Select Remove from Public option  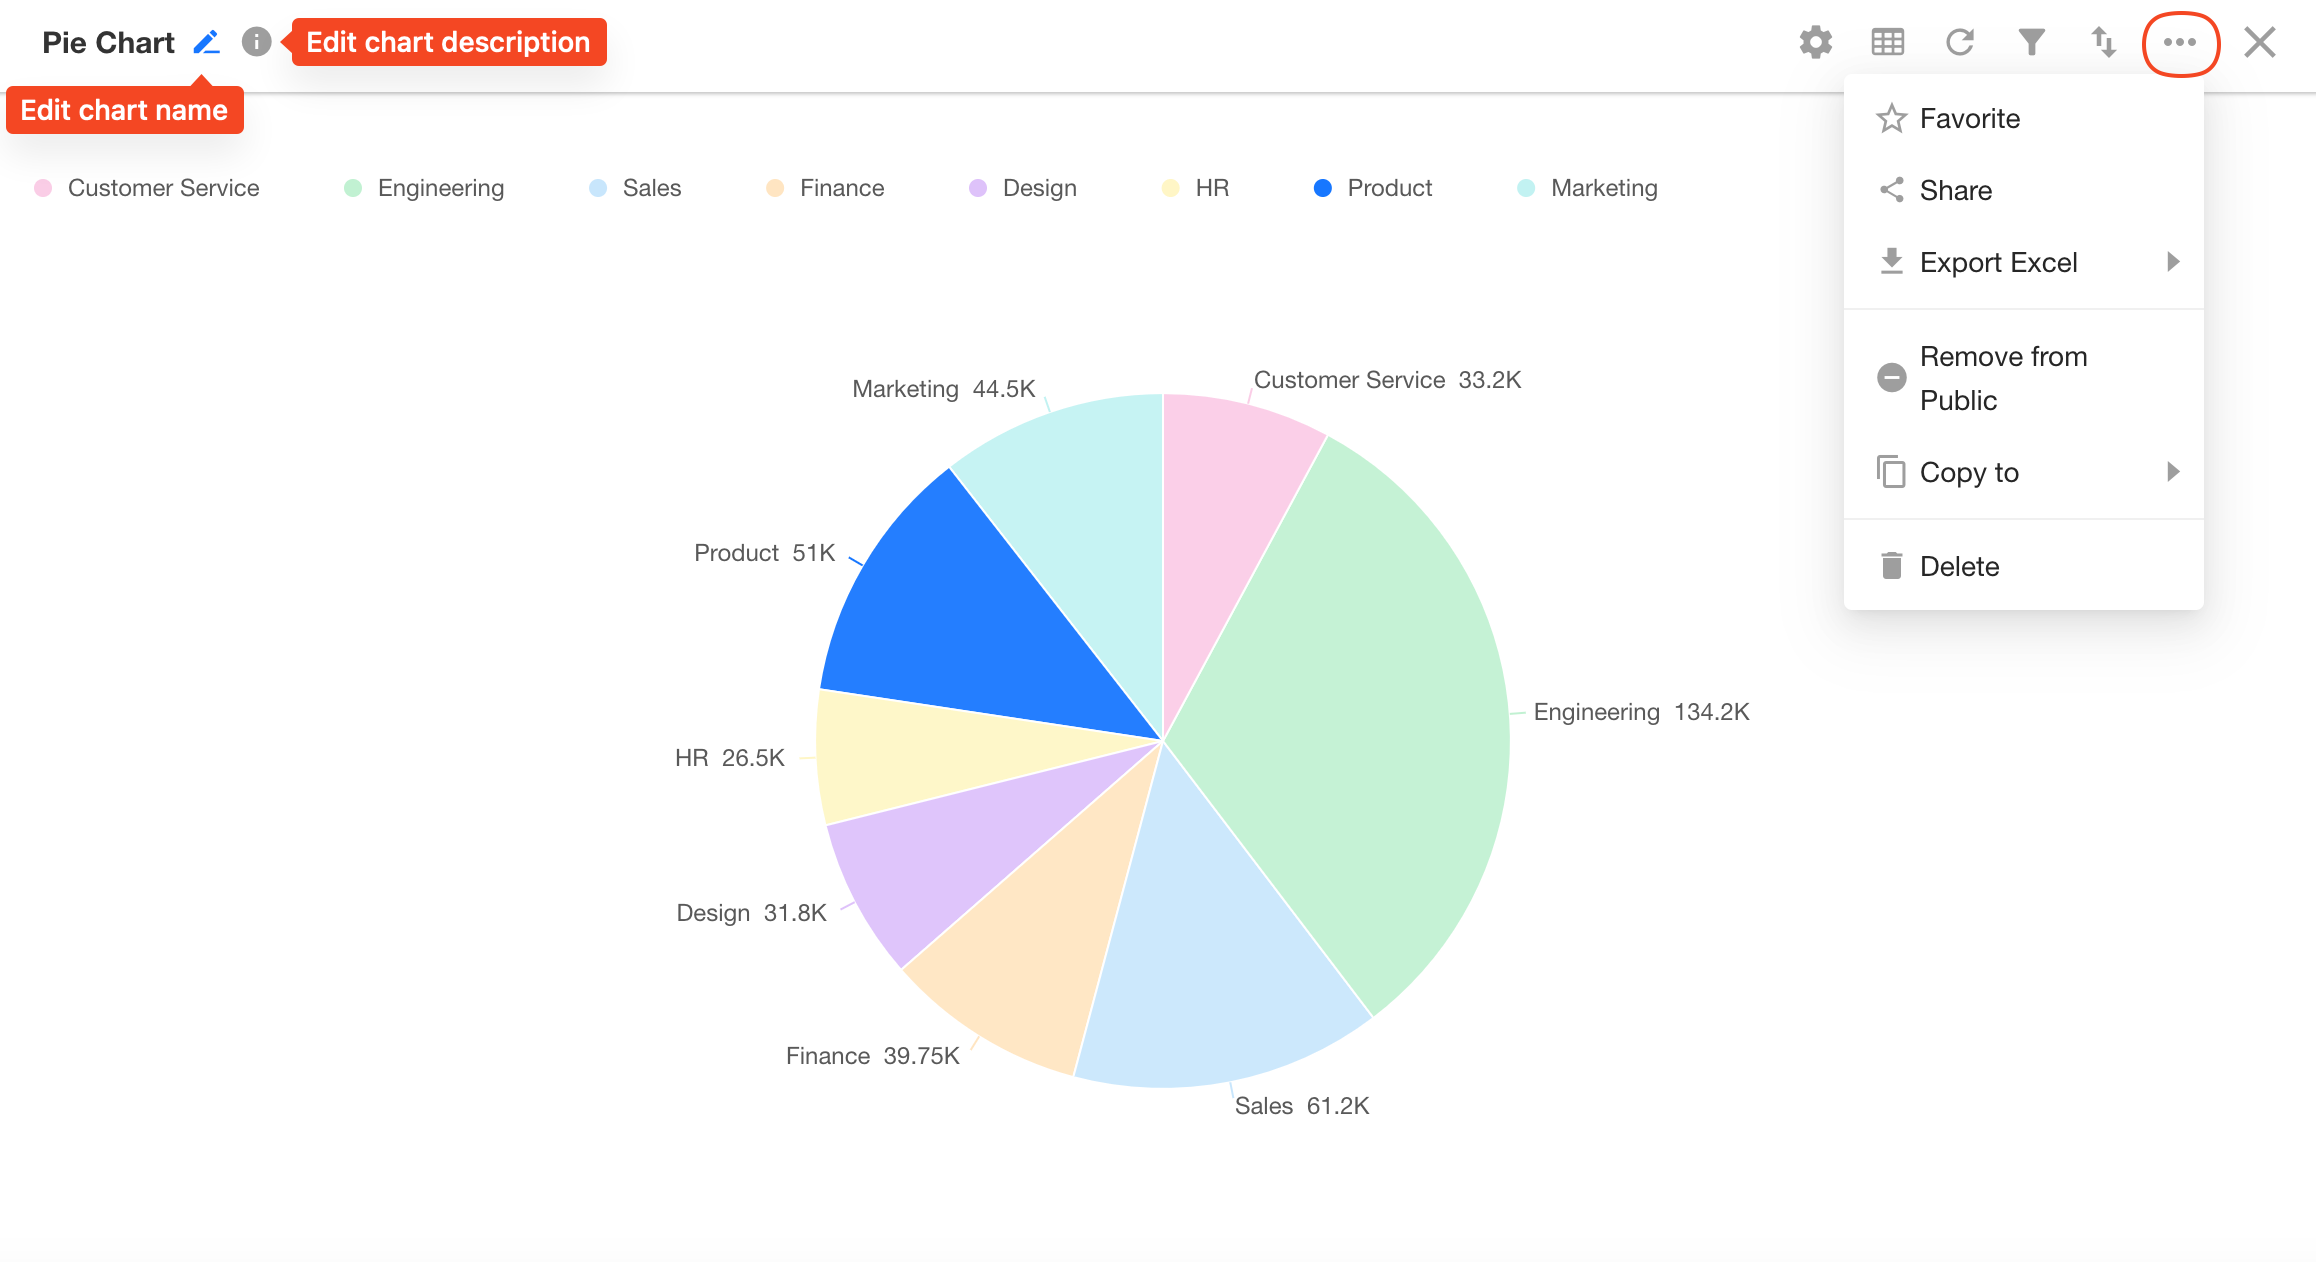tap(2003, 378)
